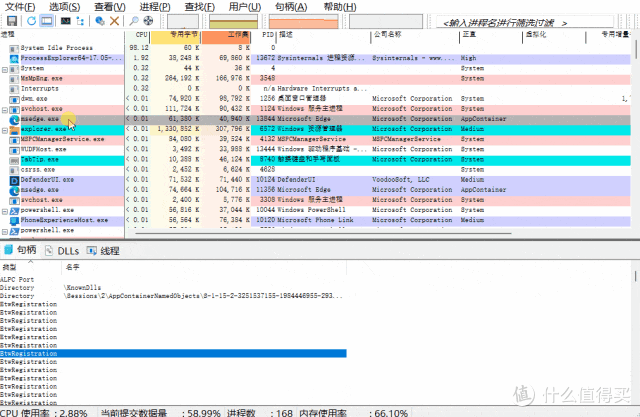Image resolution: width=640 pixels, height=417 pixels.
Task: Click the explorer.exe folder icon
Action: click(14, 130)
